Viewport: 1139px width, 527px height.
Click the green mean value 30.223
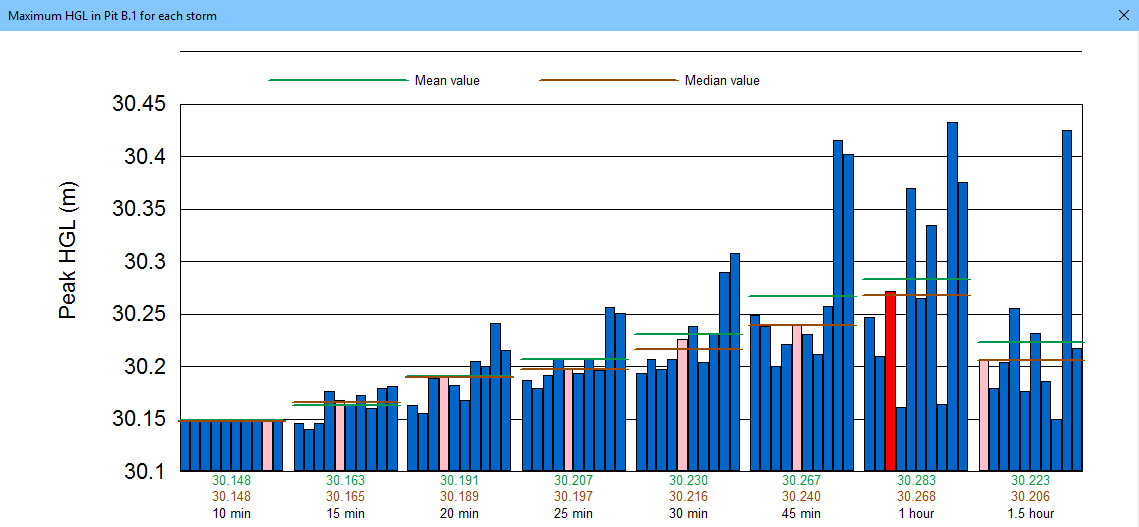(x=1029, y=480)
